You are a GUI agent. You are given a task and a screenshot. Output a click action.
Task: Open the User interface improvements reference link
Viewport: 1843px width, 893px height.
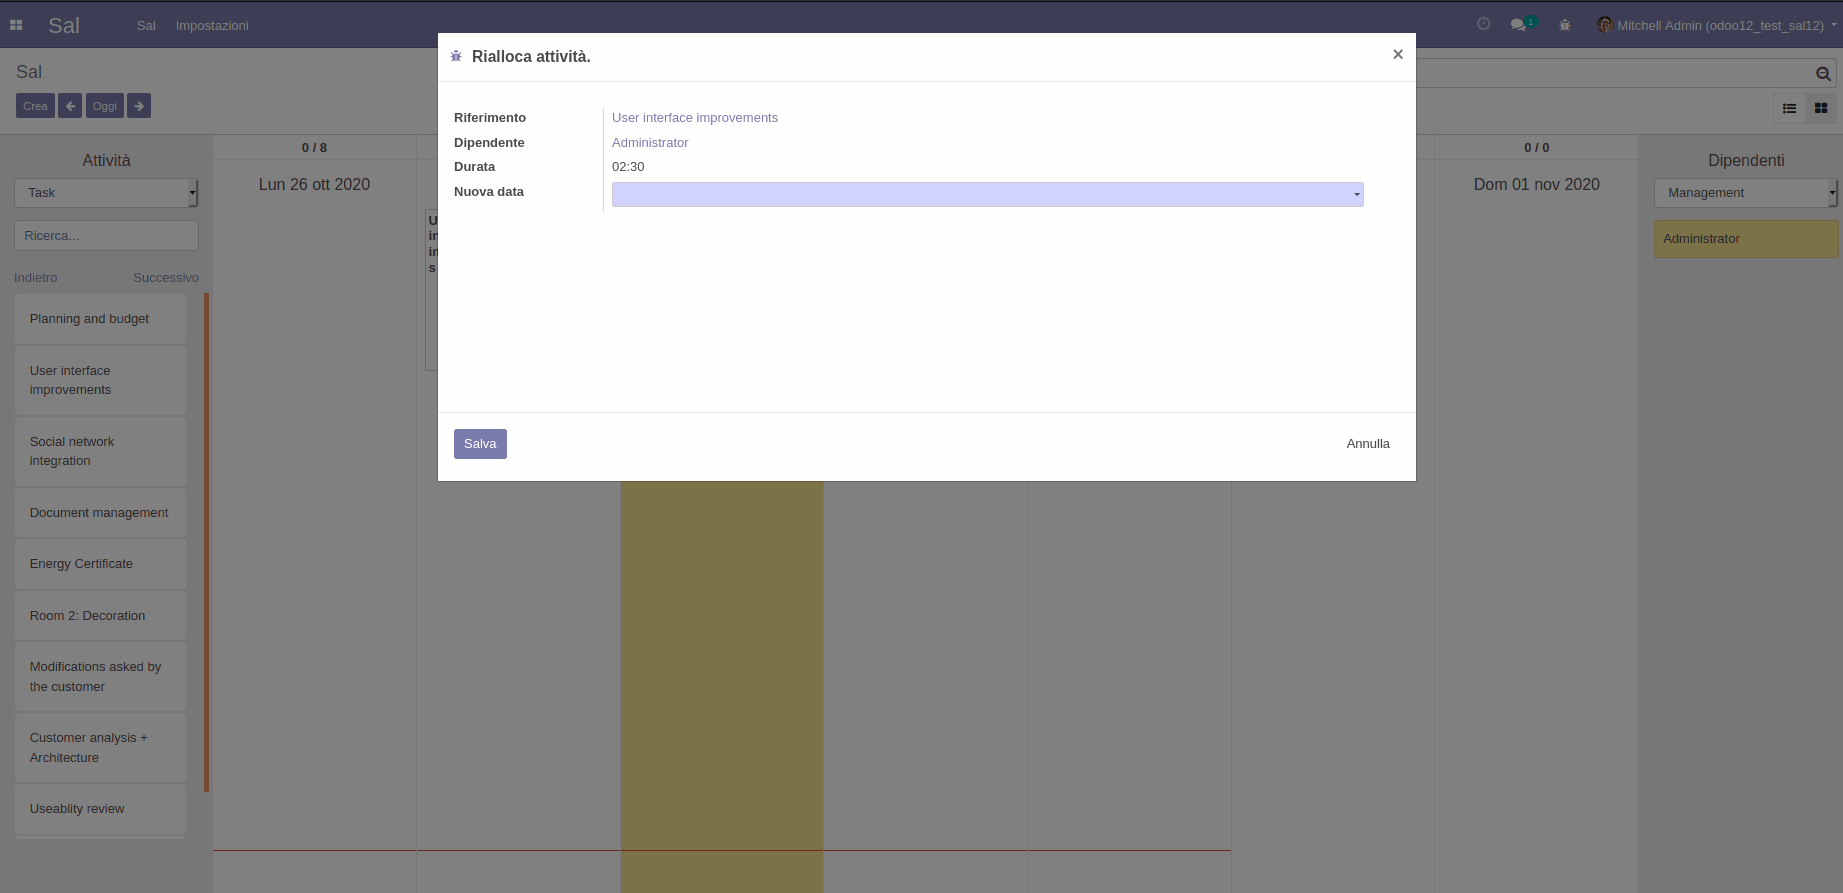point(694,118)
